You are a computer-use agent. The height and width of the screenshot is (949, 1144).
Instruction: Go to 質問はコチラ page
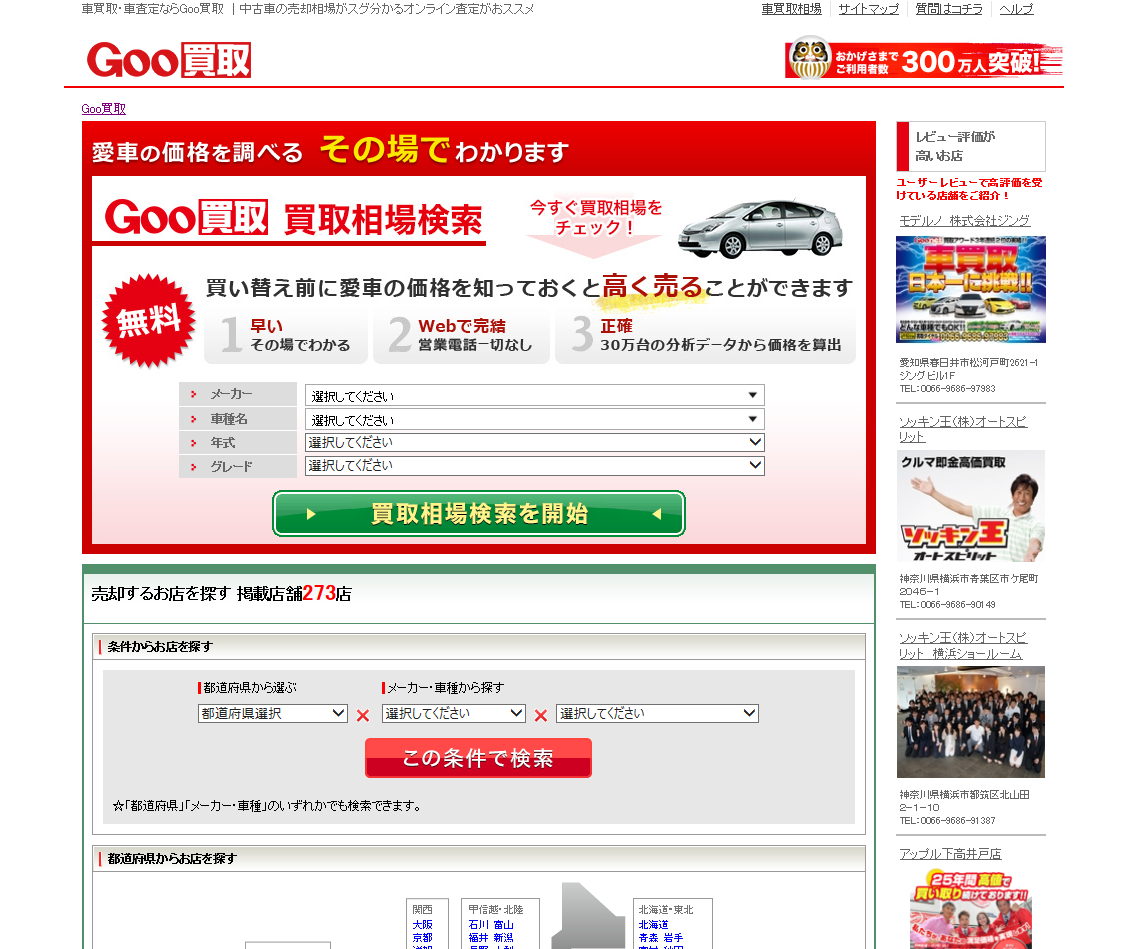(948, 9)
